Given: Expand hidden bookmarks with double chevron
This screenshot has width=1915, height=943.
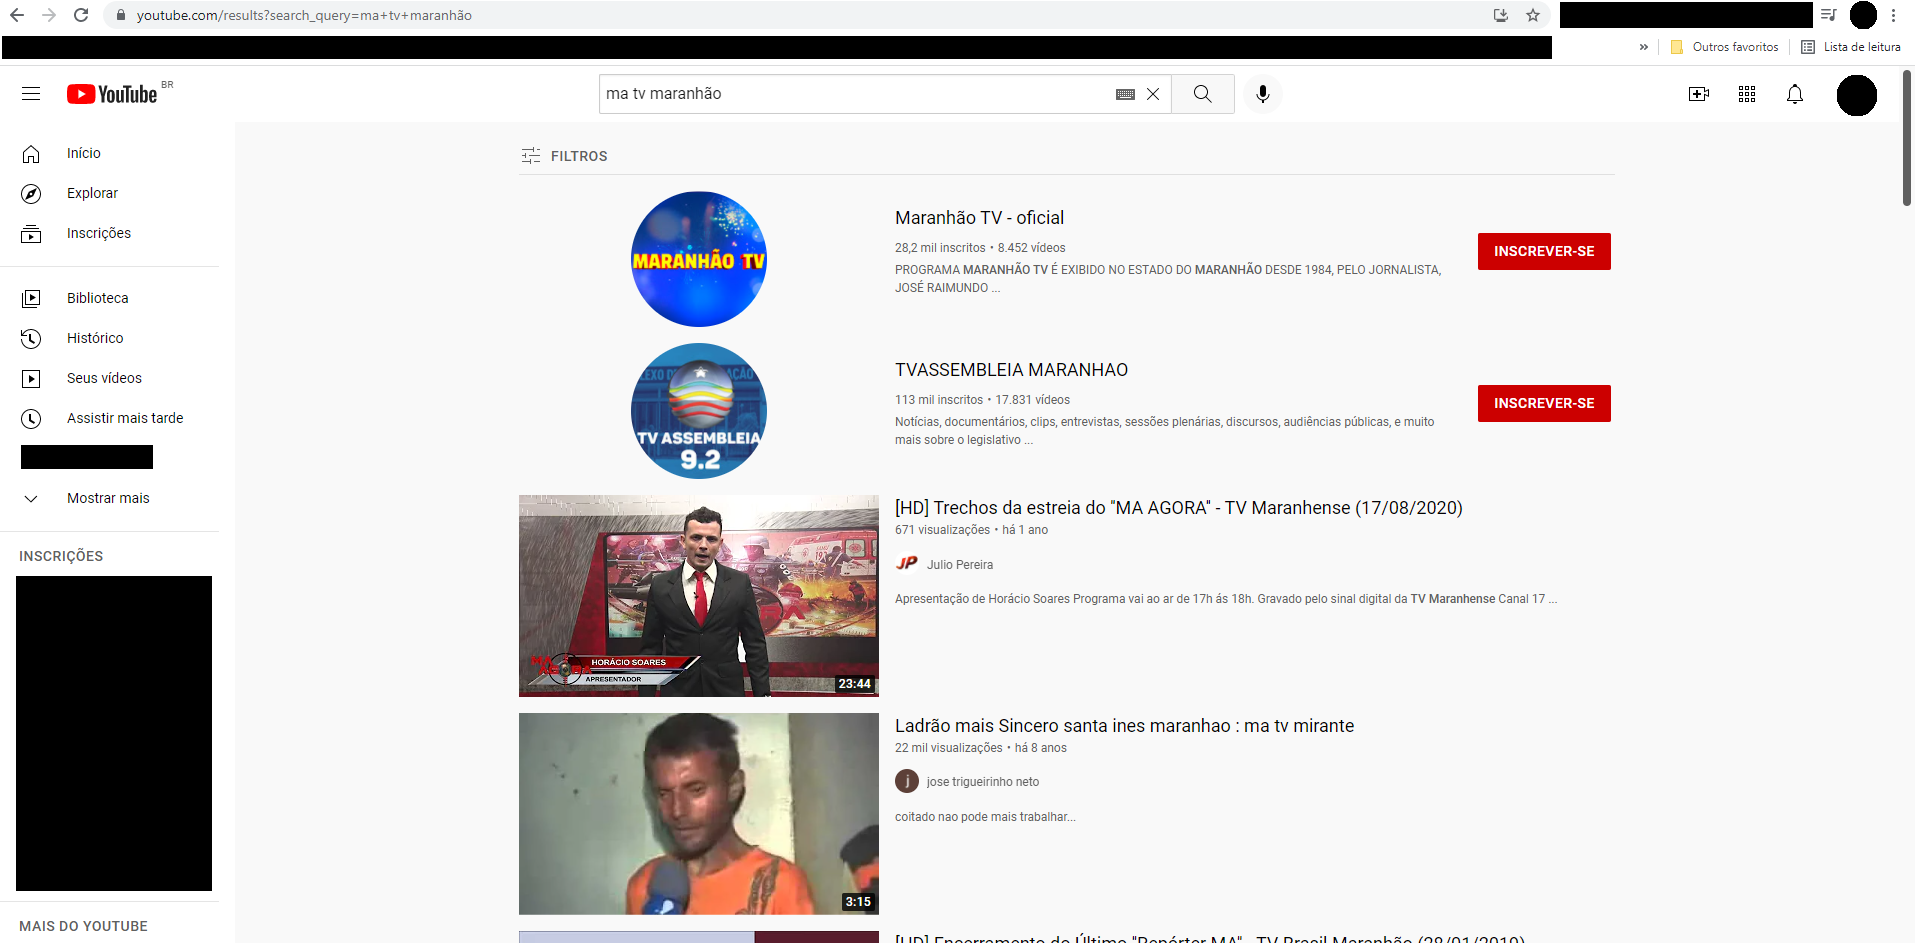Looking at the screenshot, I should click(x=1643, y=47).
